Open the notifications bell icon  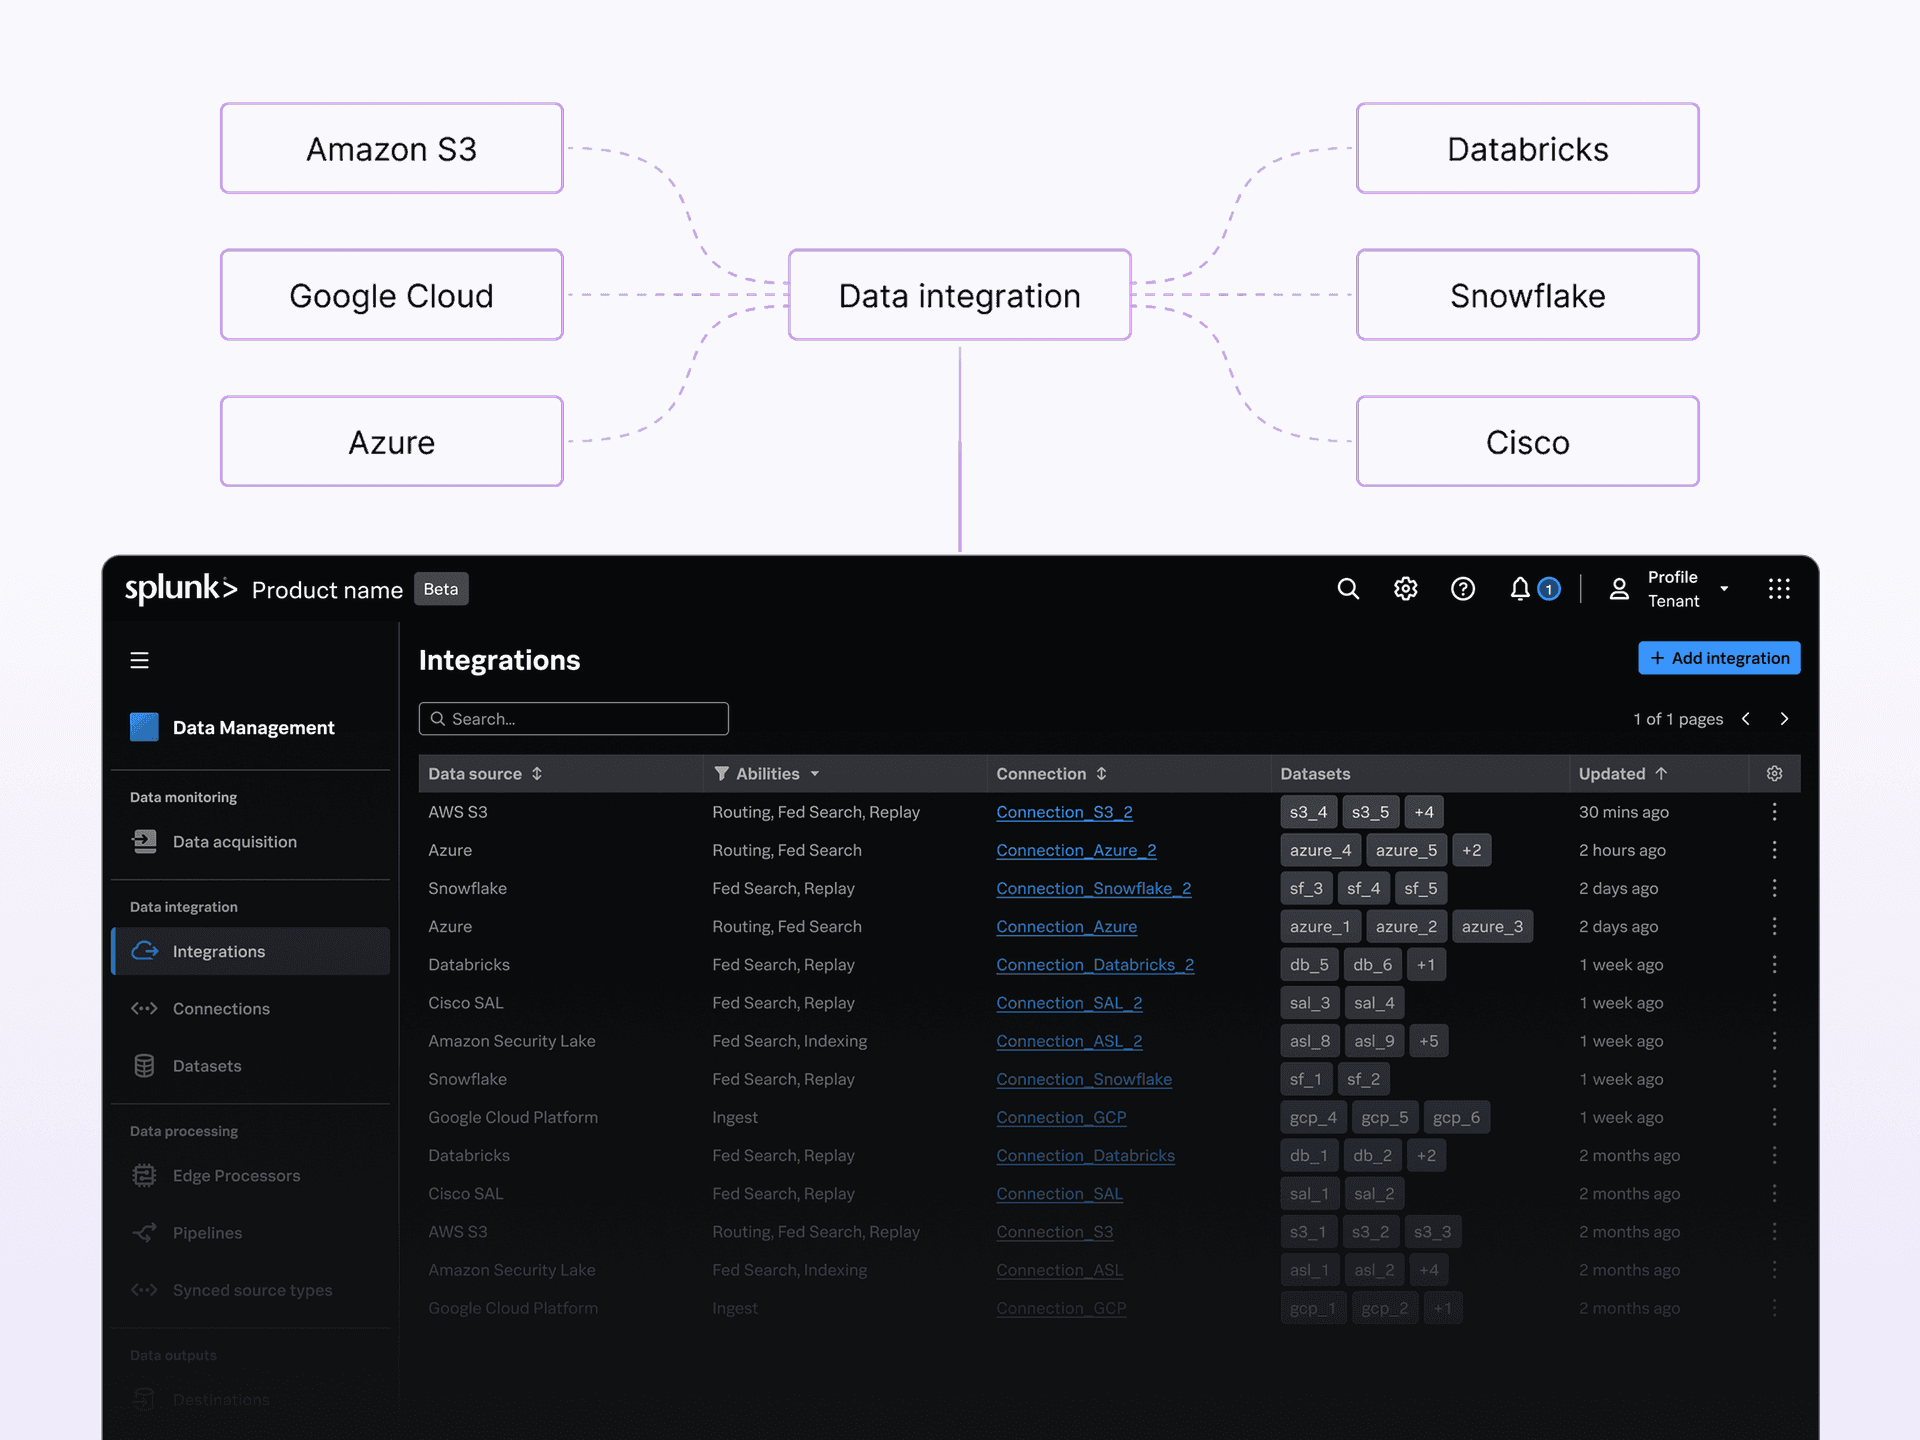pos(1520,589)
